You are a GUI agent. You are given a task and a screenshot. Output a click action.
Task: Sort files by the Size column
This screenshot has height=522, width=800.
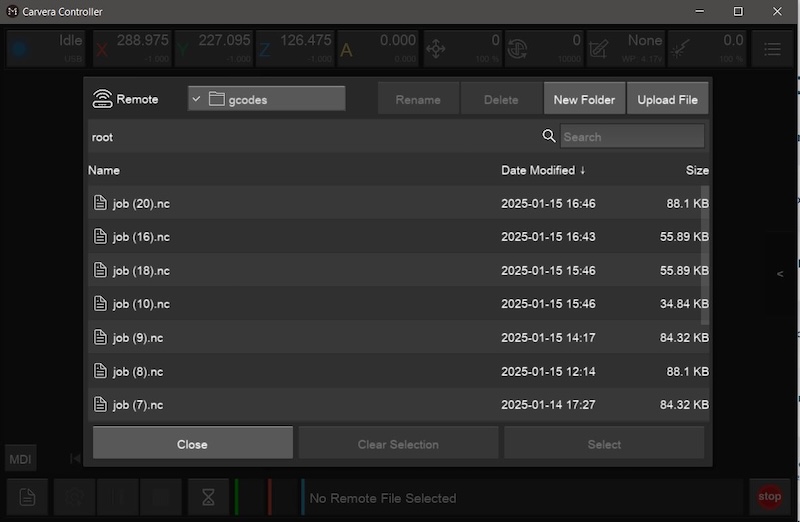(697, 170)
